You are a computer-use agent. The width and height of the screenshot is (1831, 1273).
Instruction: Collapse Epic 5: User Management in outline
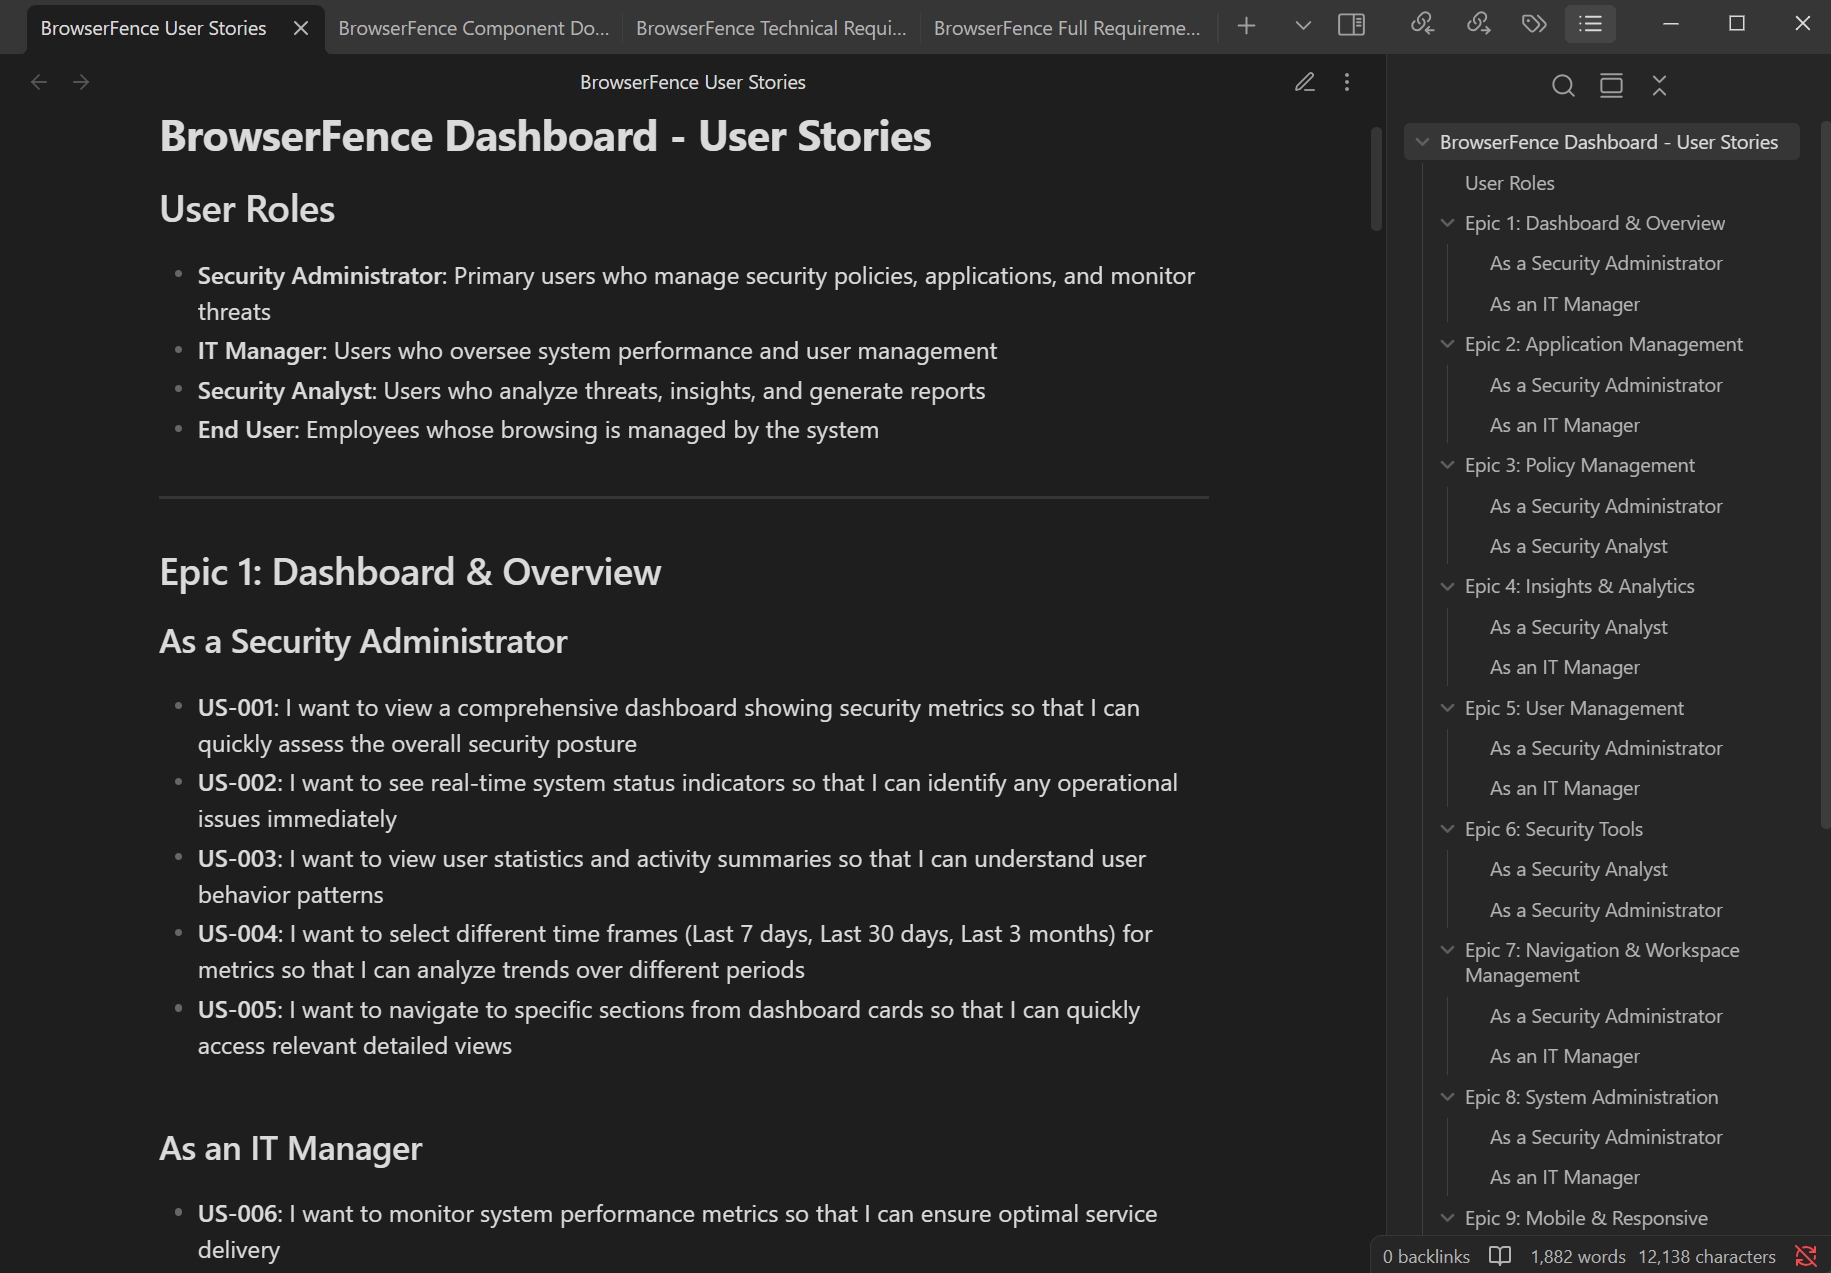pyautogui.click(x=1447, y=708)
